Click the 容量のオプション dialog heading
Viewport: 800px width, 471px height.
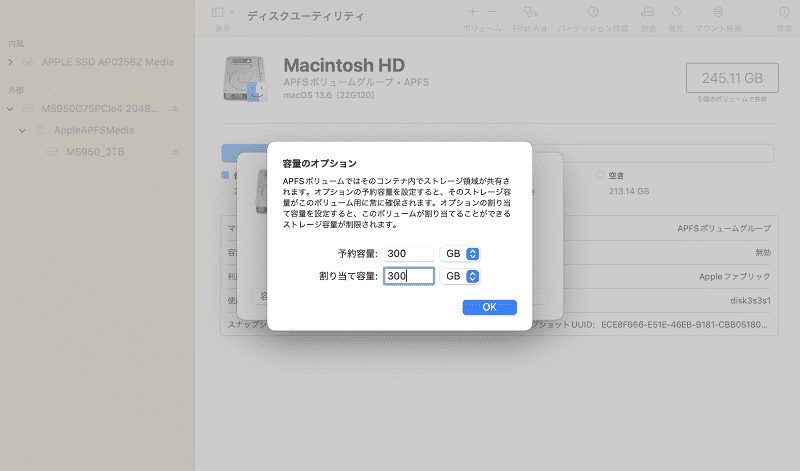[x=319, y=164]
